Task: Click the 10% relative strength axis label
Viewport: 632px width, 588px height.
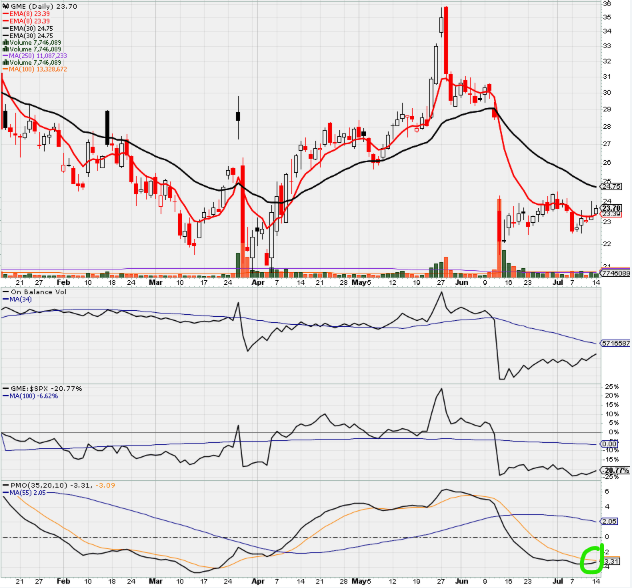Action: (x=612, y=414)
